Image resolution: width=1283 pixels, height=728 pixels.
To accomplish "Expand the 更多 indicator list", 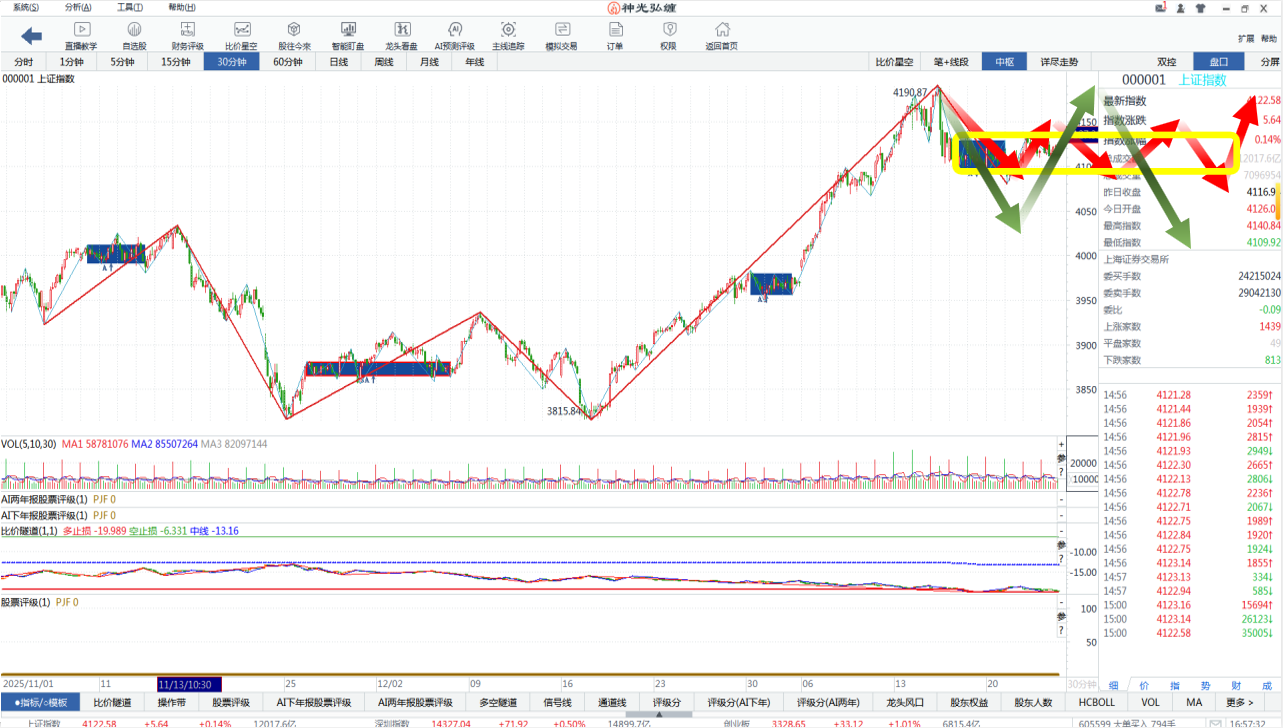I will [1240, 703].
